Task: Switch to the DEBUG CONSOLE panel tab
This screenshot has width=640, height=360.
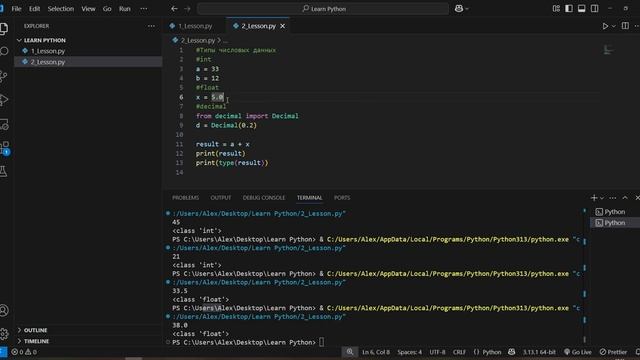Action: point(264,198)
